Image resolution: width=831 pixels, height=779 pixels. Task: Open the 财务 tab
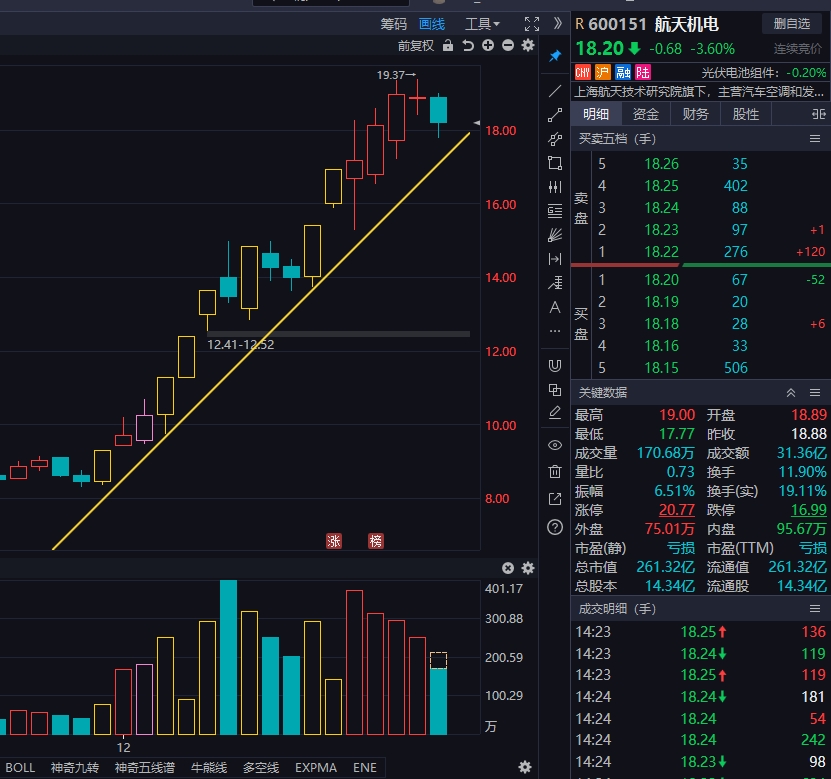pyautogui.click(x=695, y=114)
